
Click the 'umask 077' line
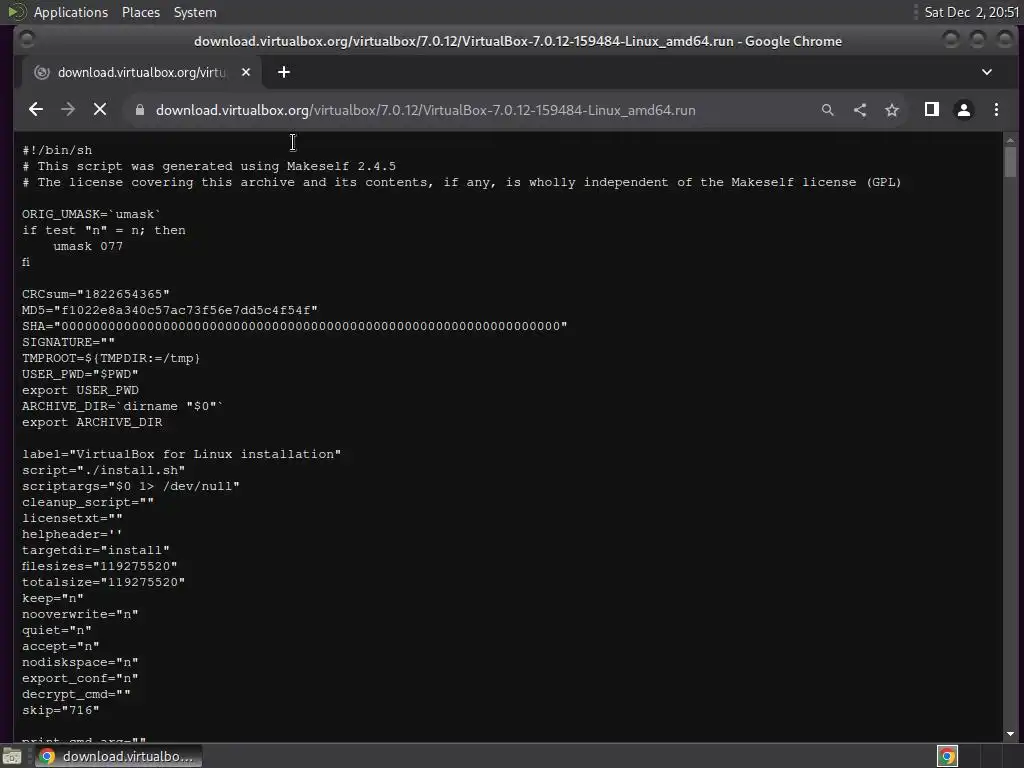click(x=88, y=246)
